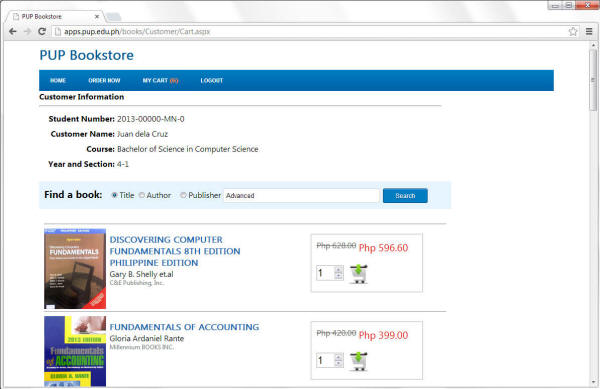This screenshot has width=600, height=389.
Task: Increase quantity for Fundamentals of Accounting
Action: coord(338,357)
